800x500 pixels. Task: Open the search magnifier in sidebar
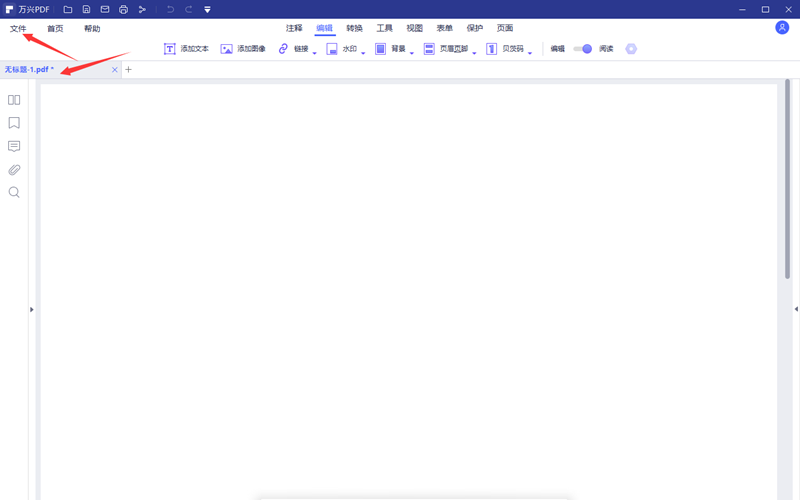pos(14,192)
